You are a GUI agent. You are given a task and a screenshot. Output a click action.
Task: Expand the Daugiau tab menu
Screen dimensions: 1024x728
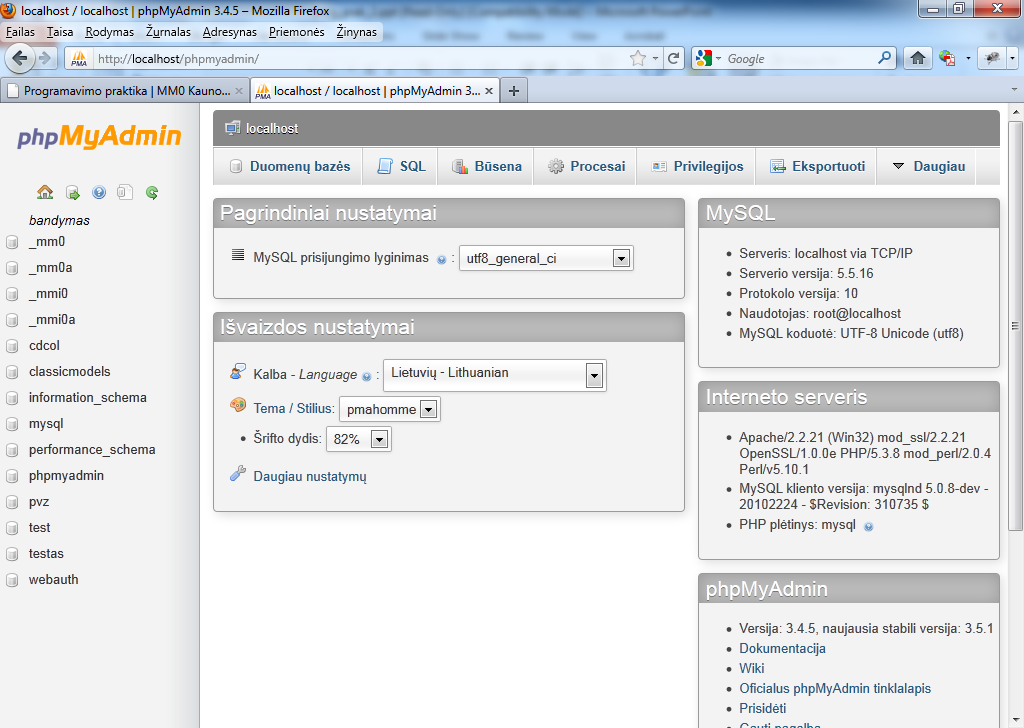click(x=929, y=166)
